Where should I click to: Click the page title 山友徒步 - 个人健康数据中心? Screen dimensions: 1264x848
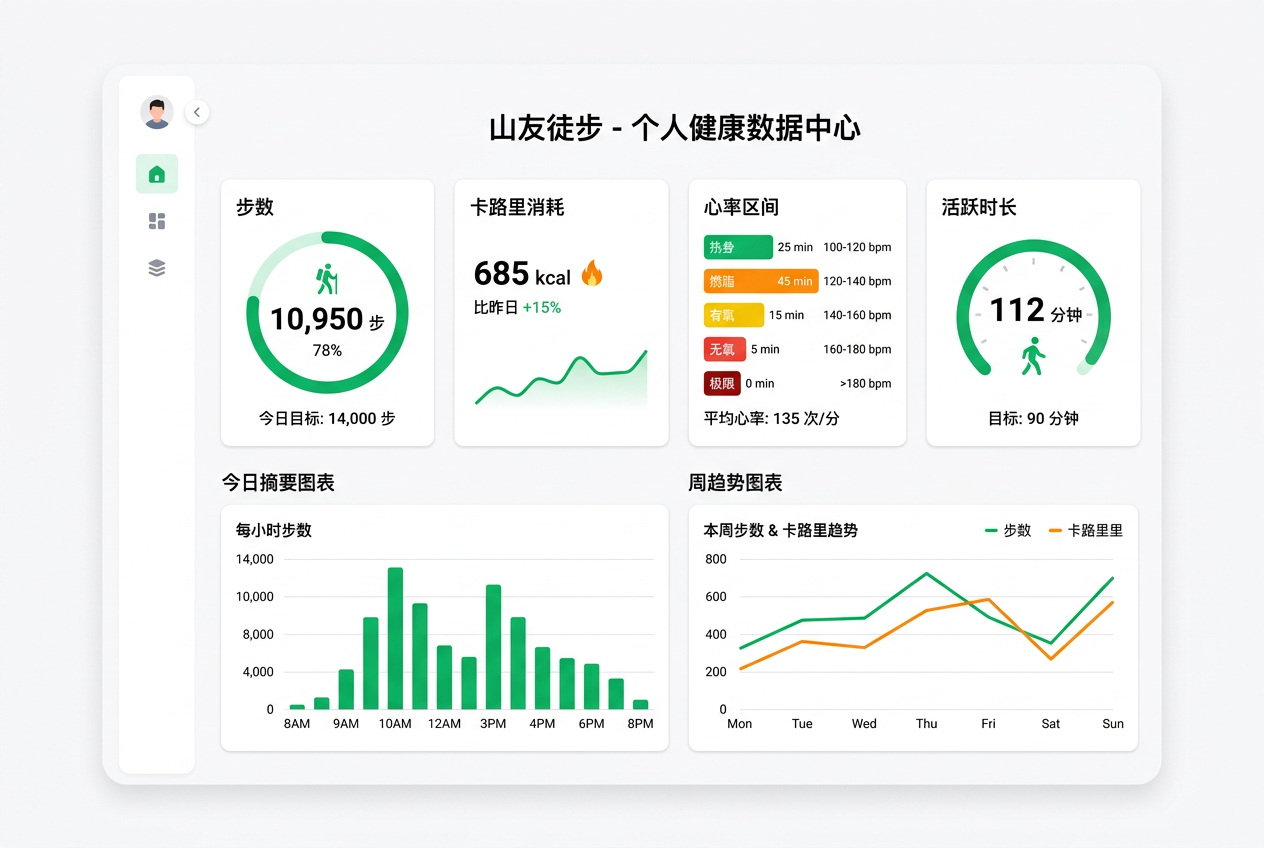click(x=675, y=128)
